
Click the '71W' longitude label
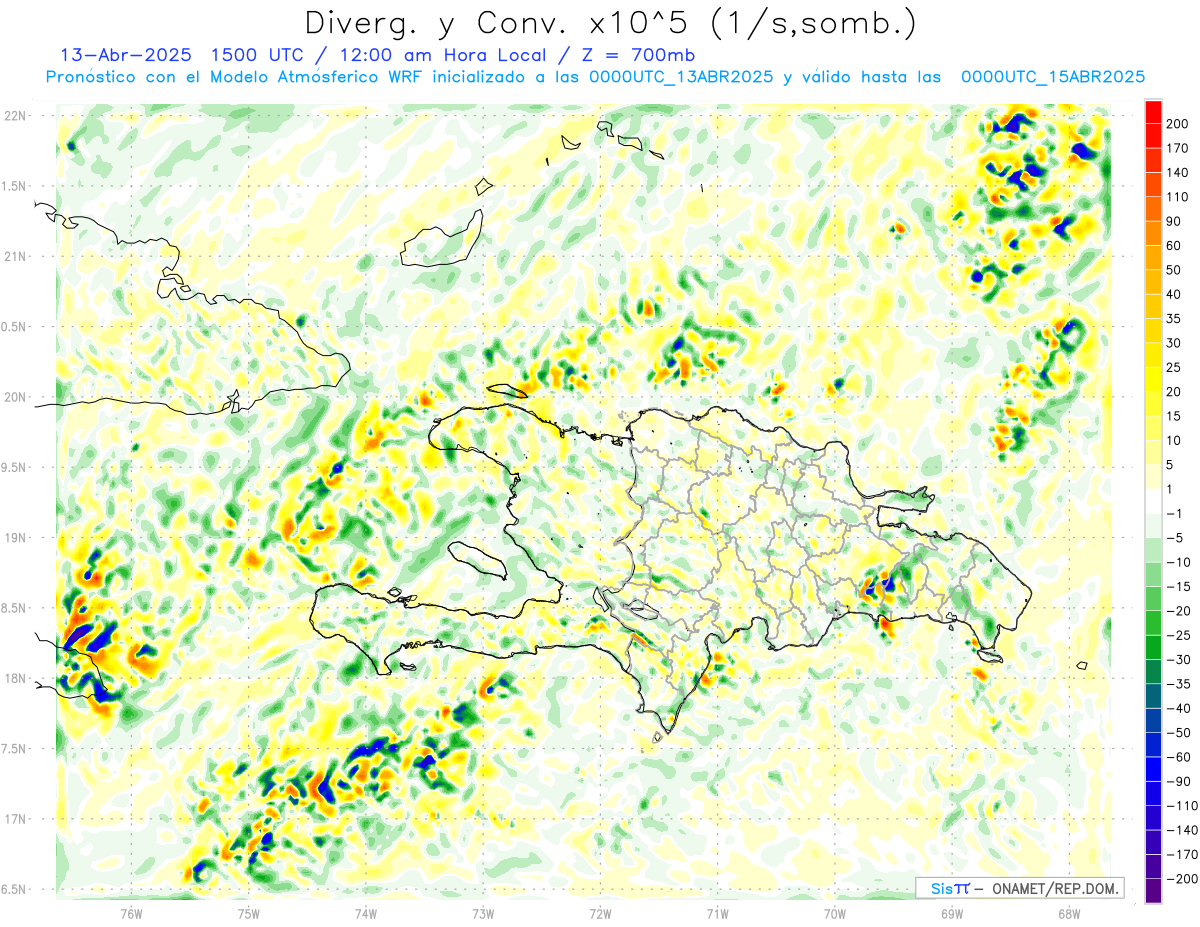click(717, 914)
